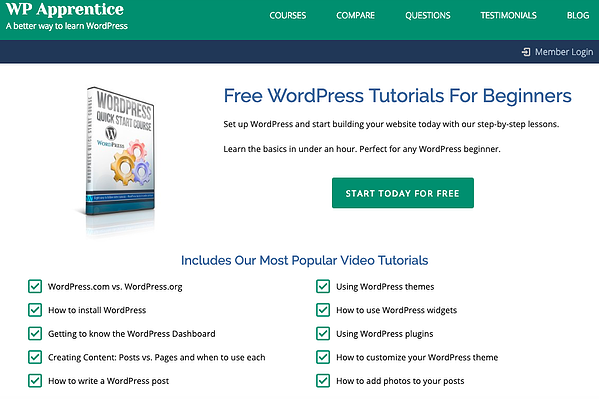Click checkmark beside How to use WordPress widgets
The height and width of the screenshot is (399, 599).
[x=323, y=310]
